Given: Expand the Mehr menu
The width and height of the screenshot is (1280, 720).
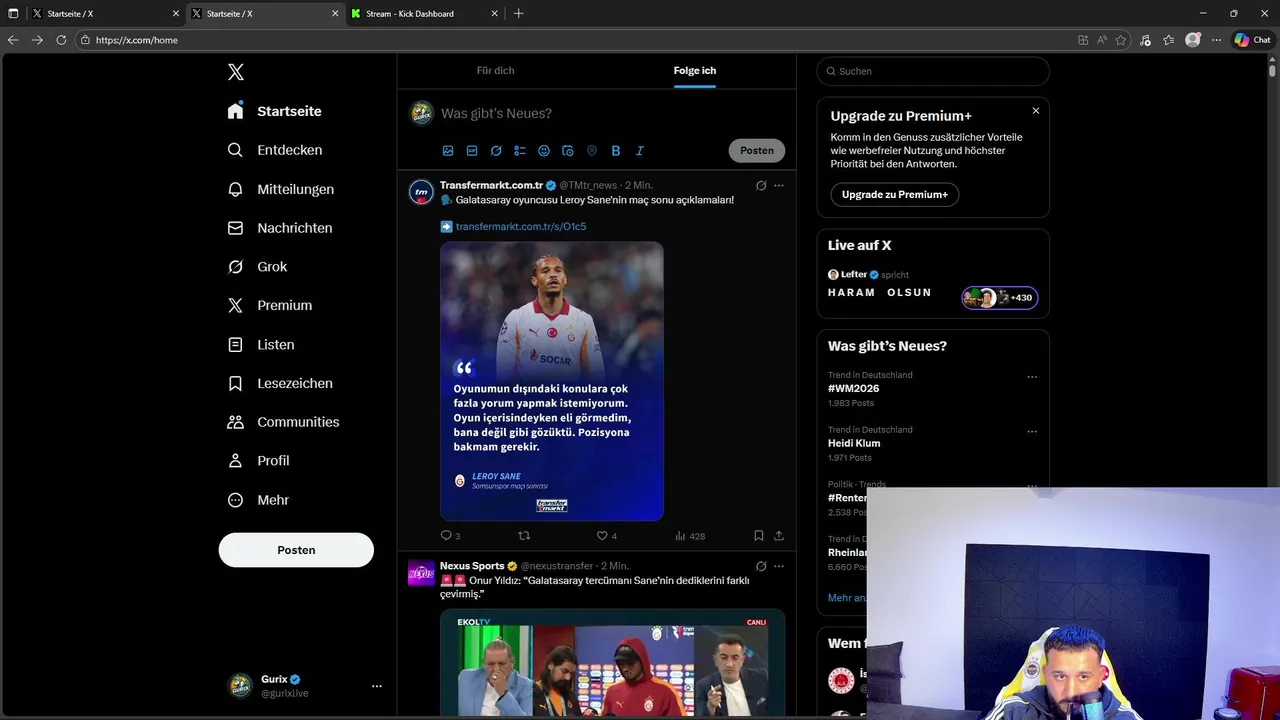Looking at the screenshot, I should (x=258, y=500).
